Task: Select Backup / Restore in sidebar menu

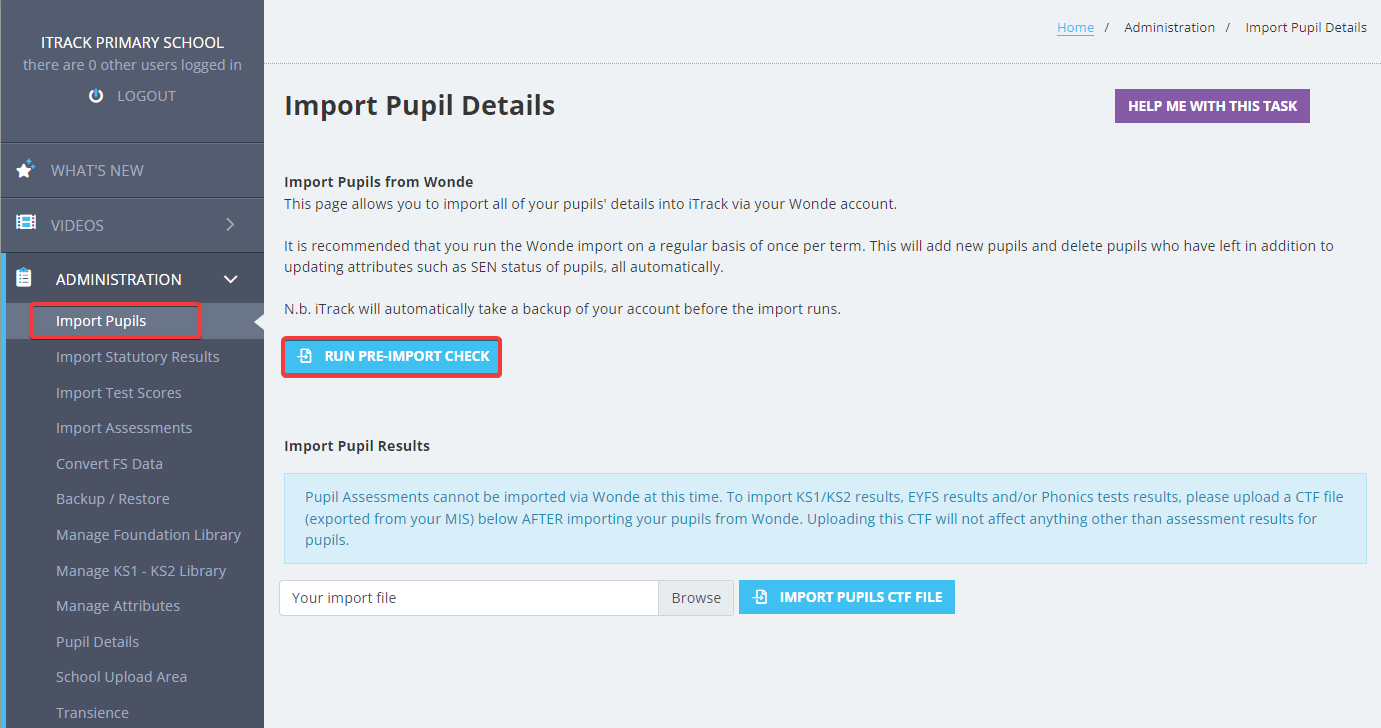Action: tap(113, 498)
